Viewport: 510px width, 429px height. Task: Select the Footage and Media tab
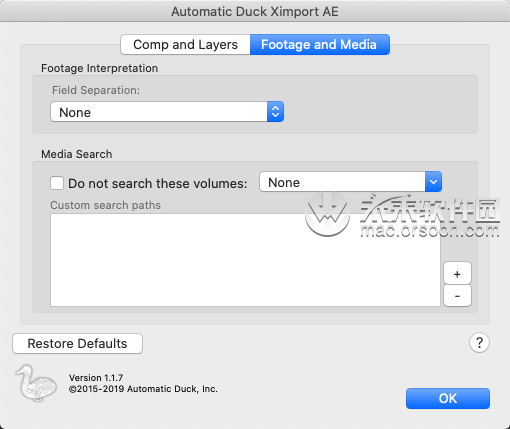320,45
